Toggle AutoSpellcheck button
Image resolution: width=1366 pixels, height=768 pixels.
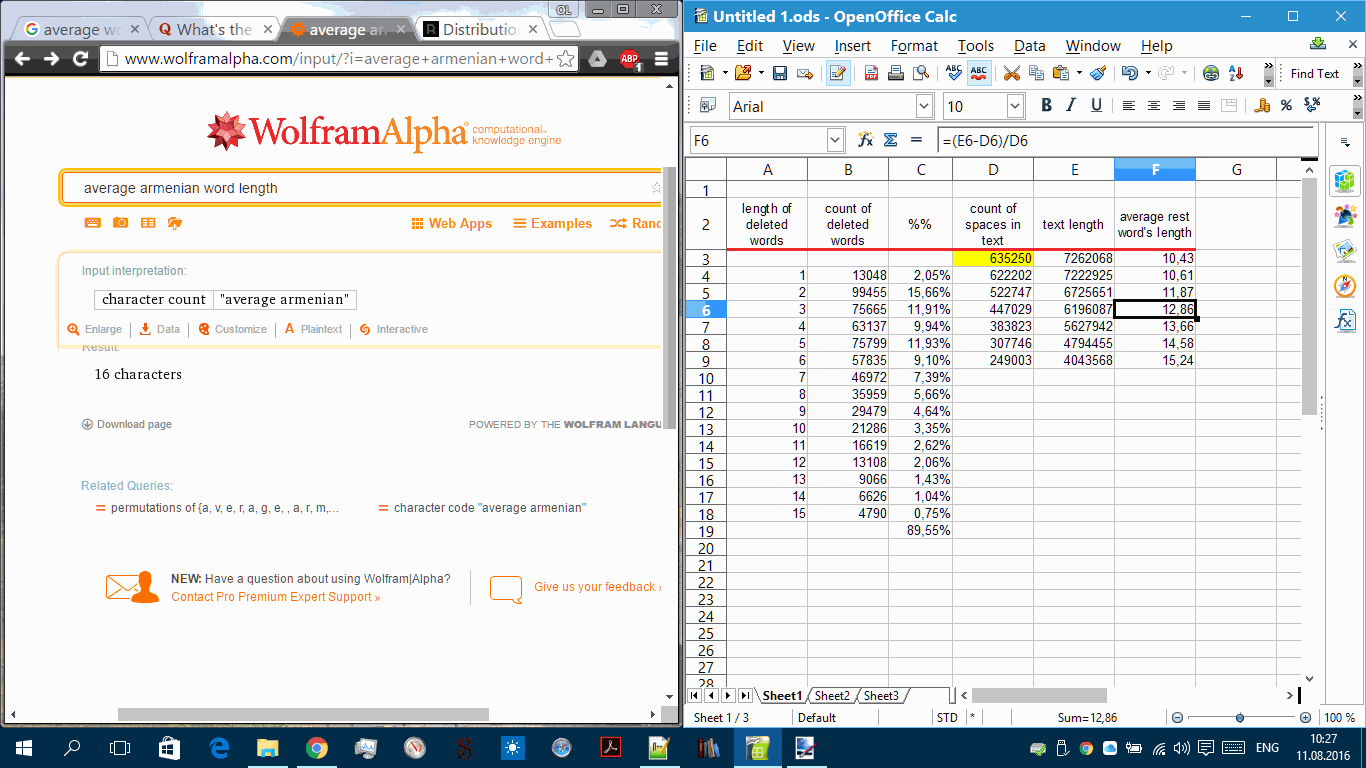[x=979, y=73]
